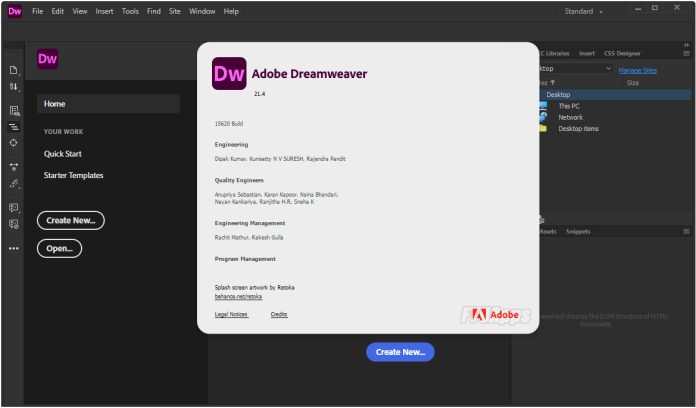Click the Size column header
The image size is (696, 408).
coord(633,83)
